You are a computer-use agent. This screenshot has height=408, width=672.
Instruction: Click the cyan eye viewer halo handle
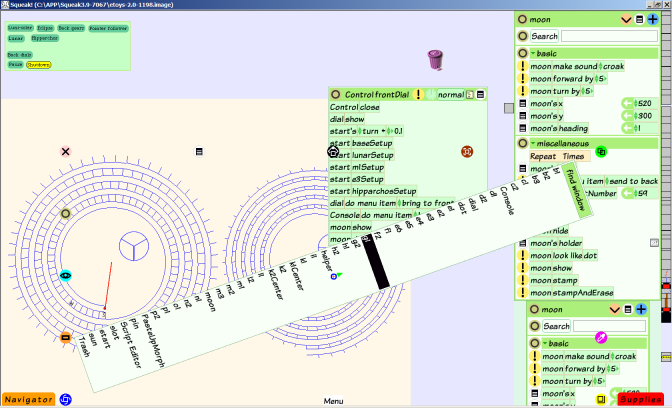tap(65, 275)
